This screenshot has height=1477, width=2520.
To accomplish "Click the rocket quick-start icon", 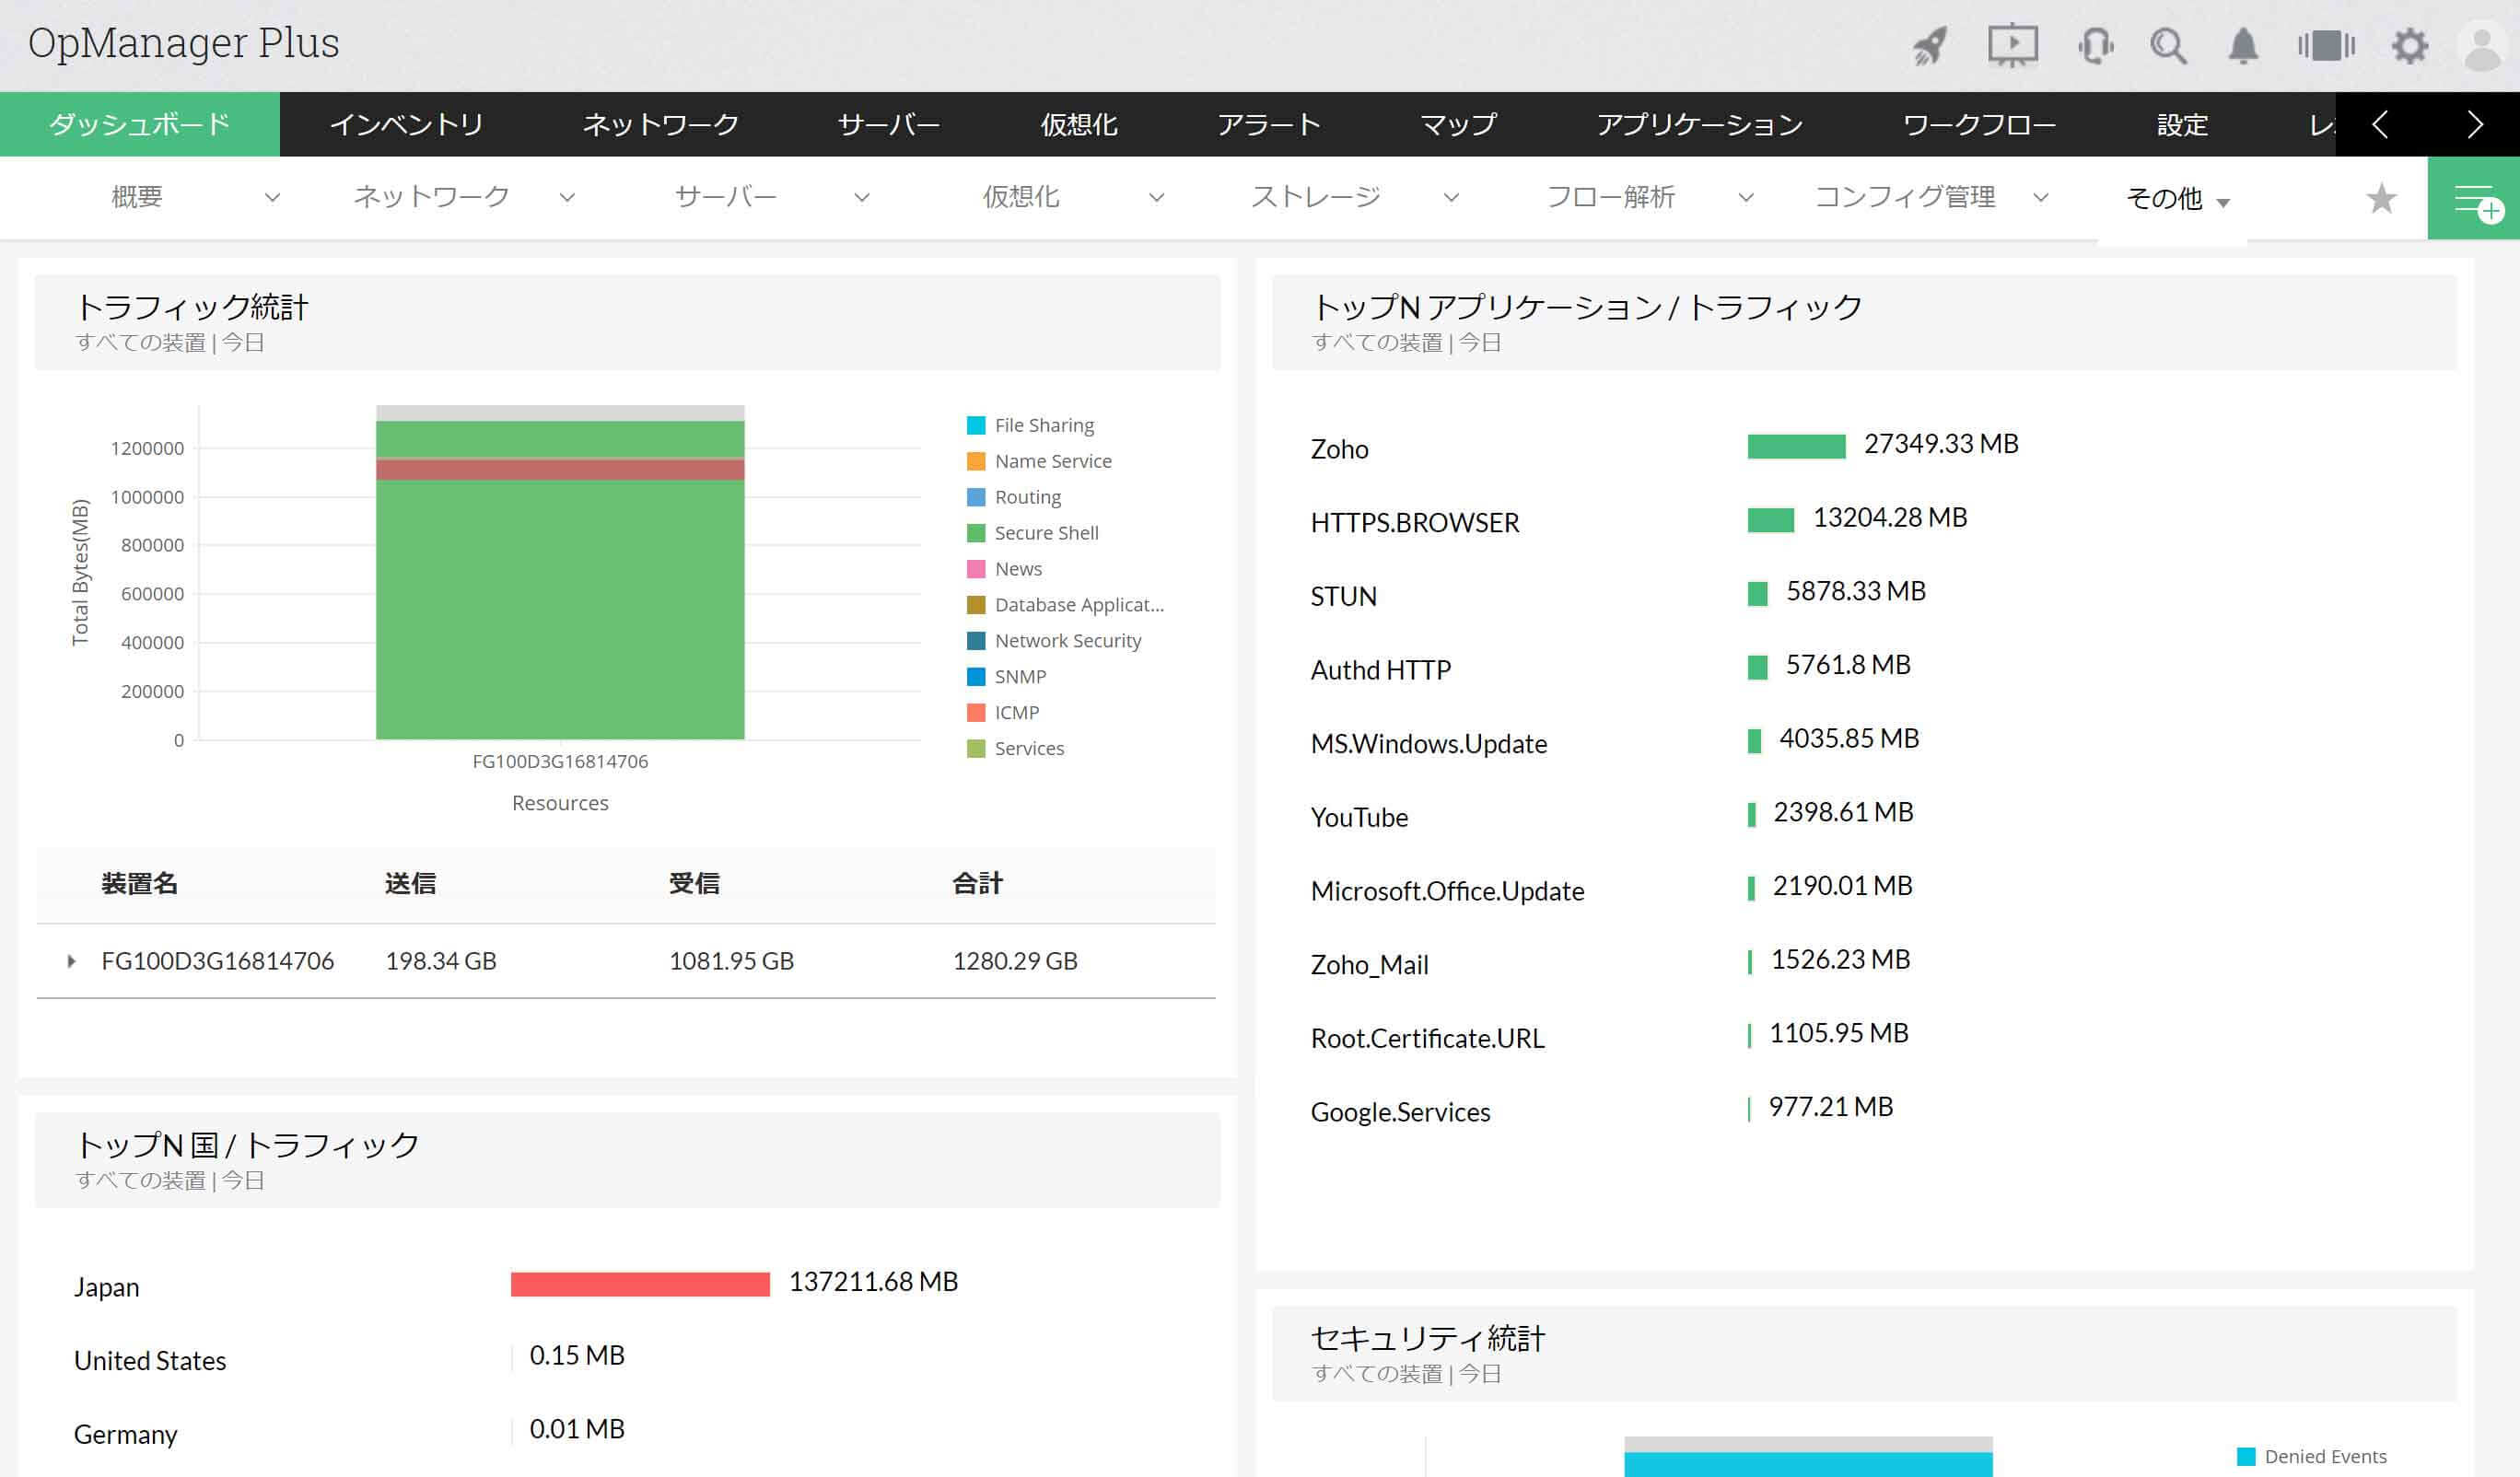I will click(x=1930, y=46).
